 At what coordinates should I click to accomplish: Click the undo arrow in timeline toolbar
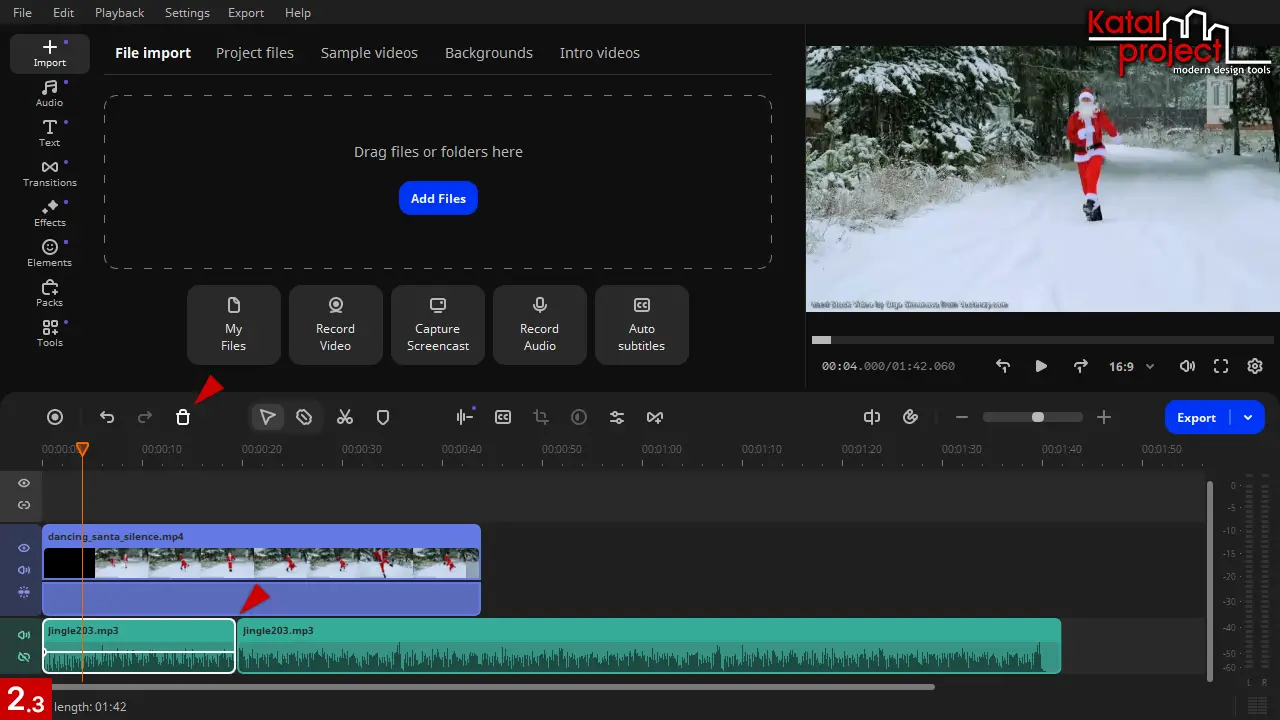coord(107,417)
